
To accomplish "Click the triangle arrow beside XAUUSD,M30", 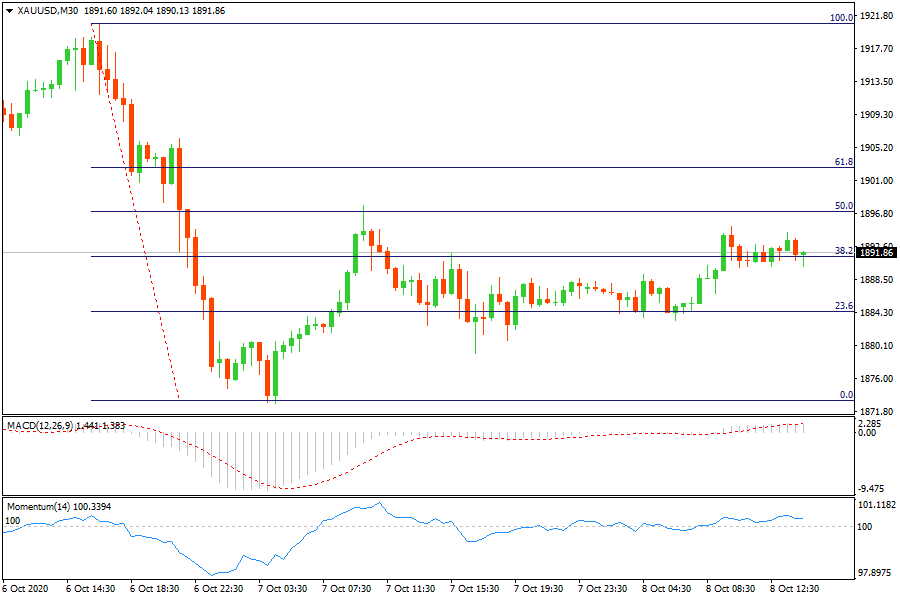I will pos(9,10).
